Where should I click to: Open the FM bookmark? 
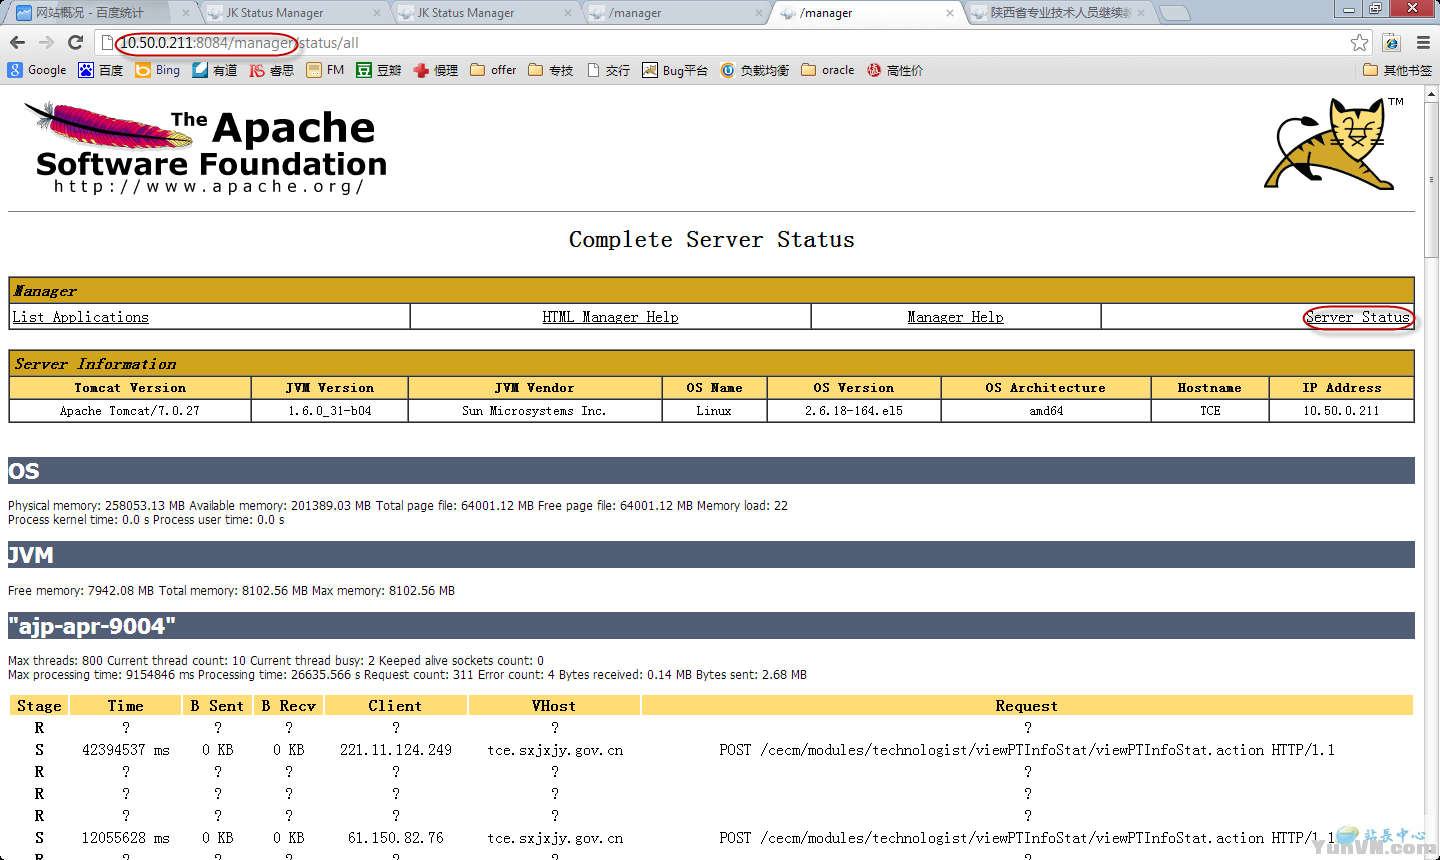tap(325, 70)
